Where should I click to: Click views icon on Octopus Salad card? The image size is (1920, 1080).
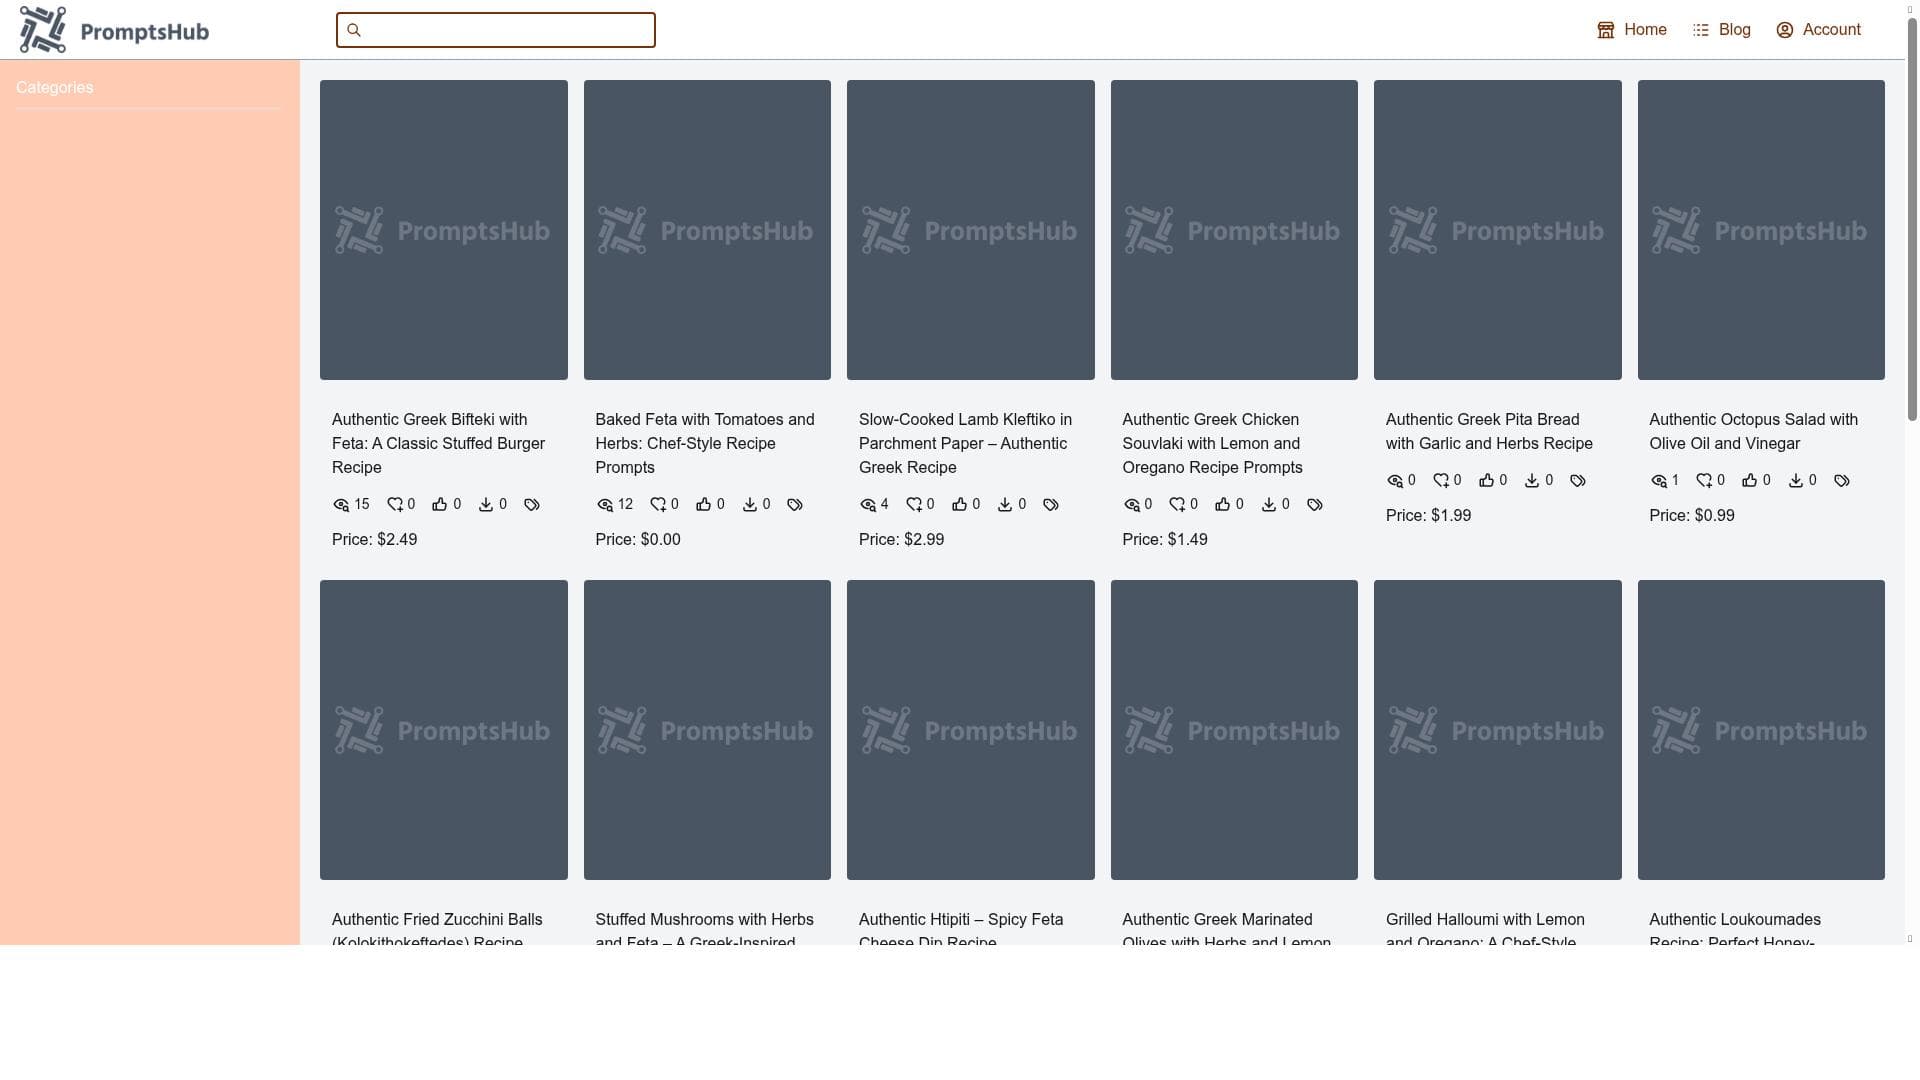[1659, 481]
